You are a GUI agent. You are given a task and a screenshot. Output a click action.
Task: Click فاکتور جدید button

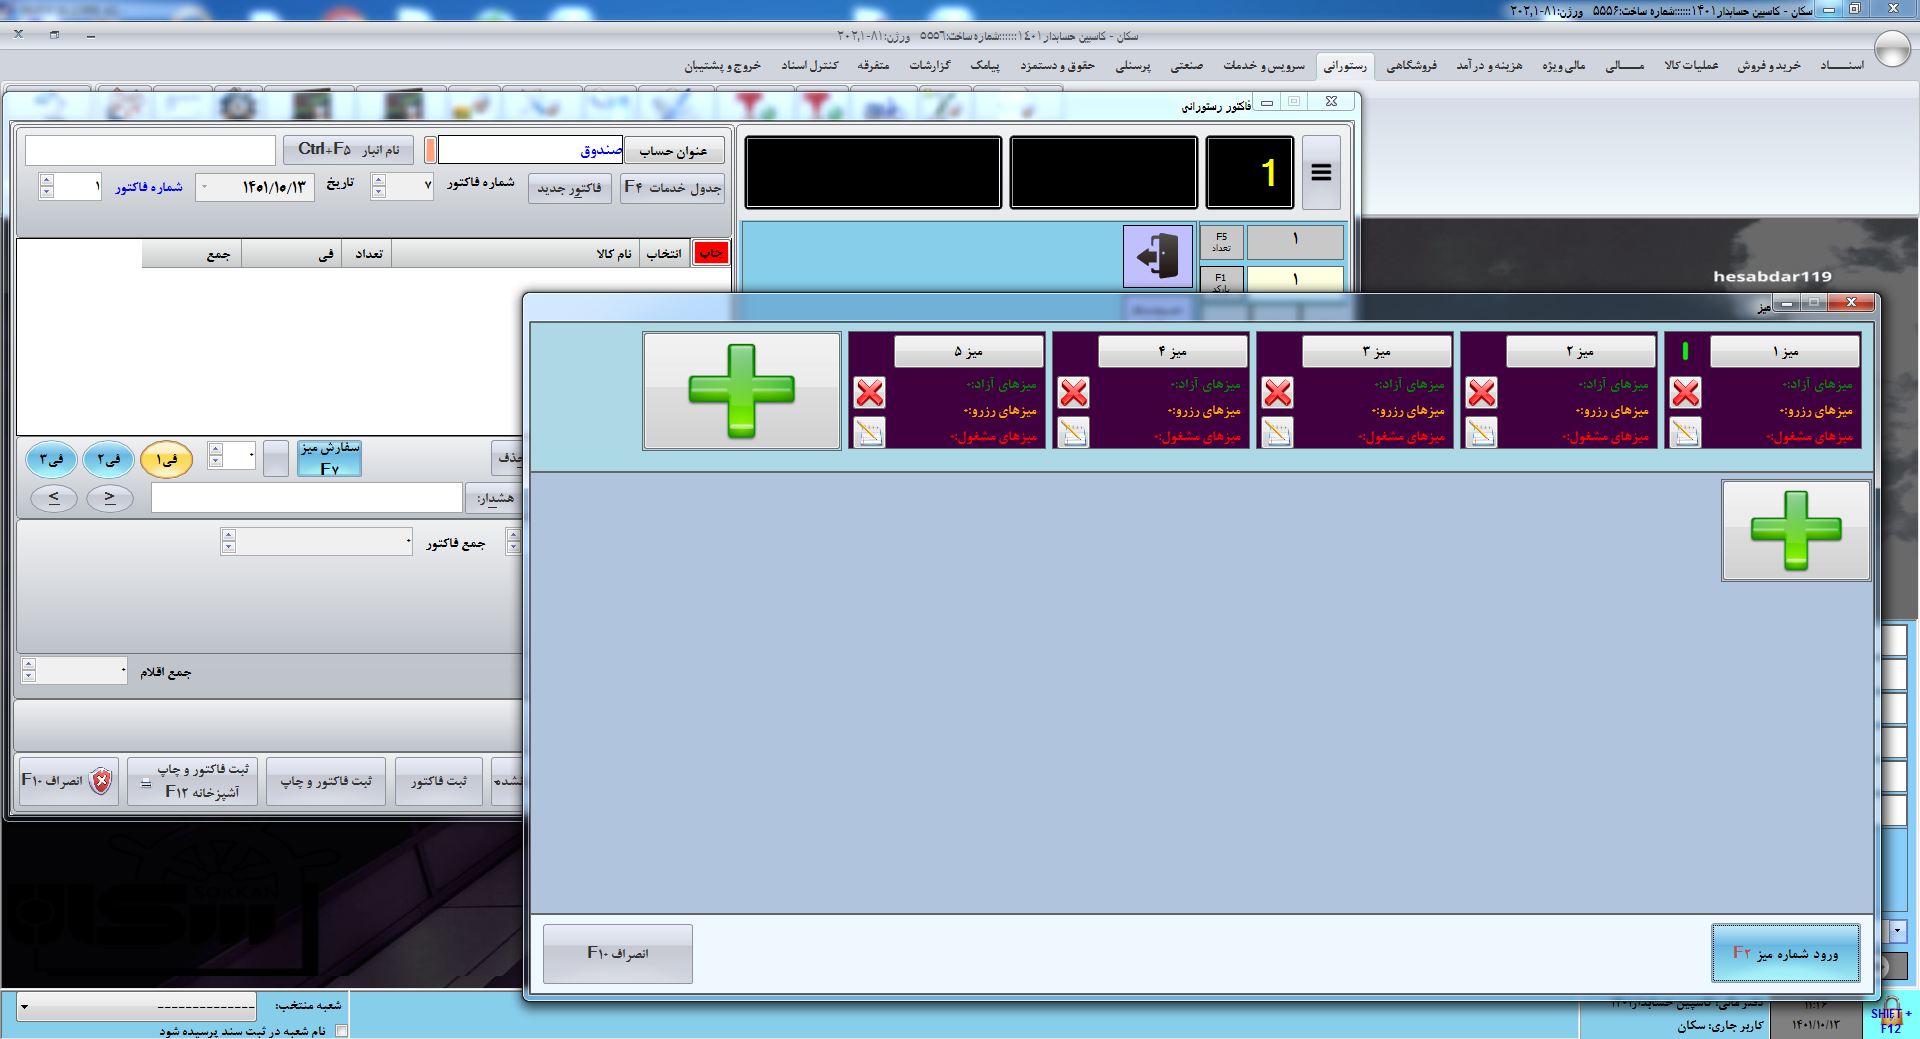pos(570,188)
